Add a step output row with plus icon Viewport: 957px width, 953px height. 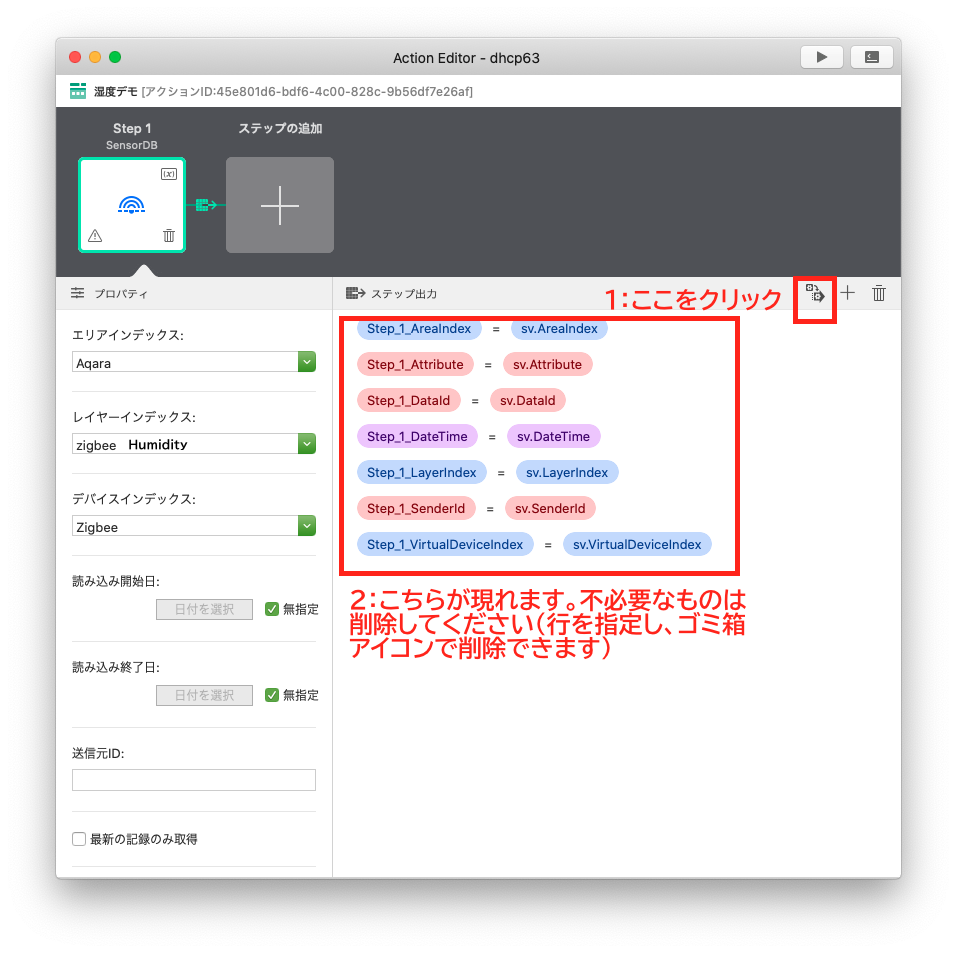point(847,293)
